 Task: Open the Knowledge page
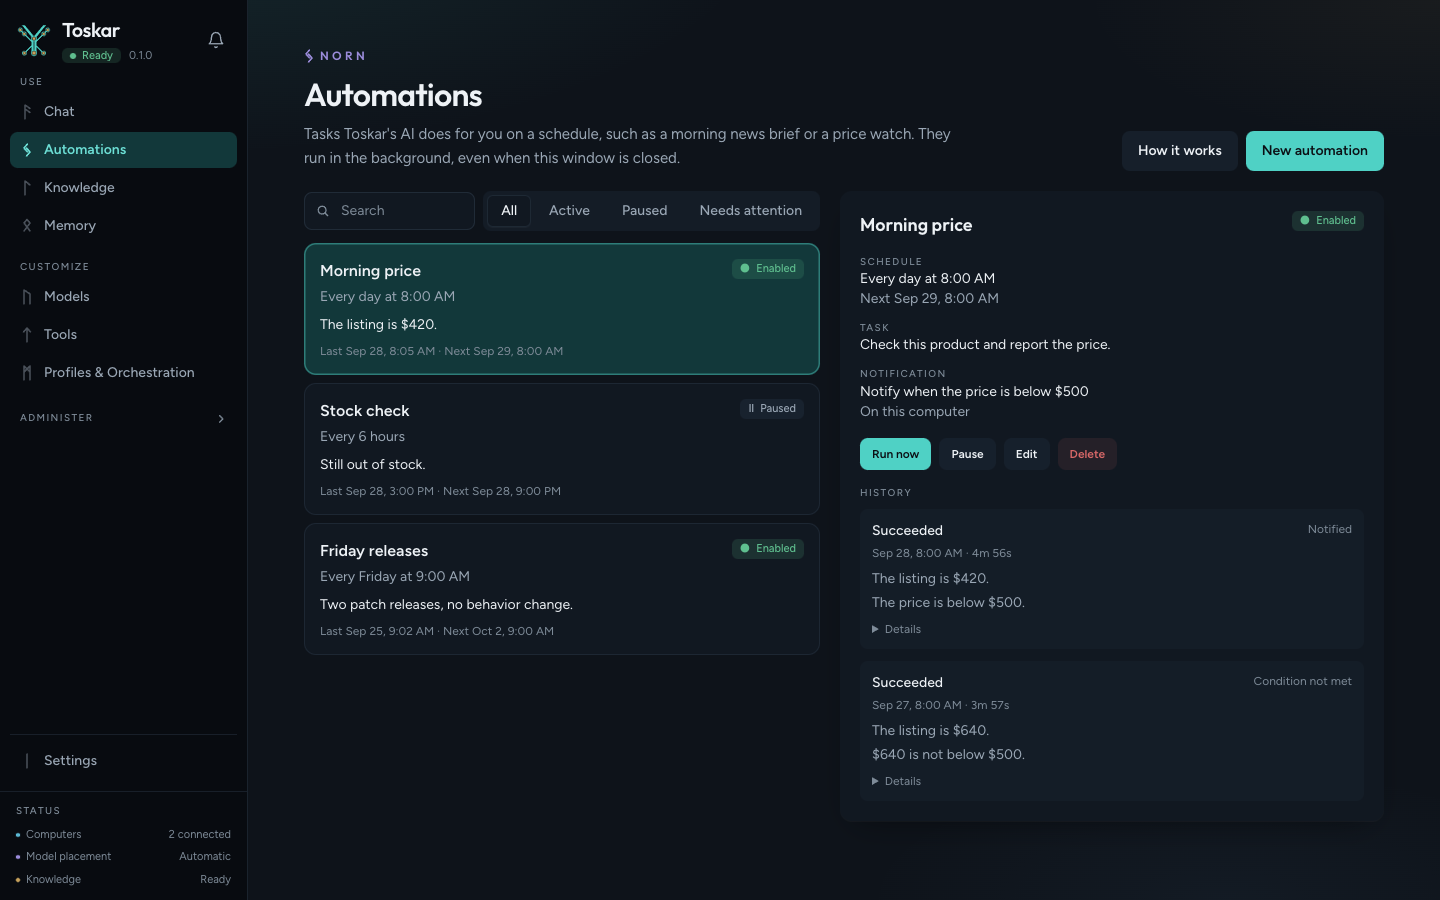click(x=123, y=188)
